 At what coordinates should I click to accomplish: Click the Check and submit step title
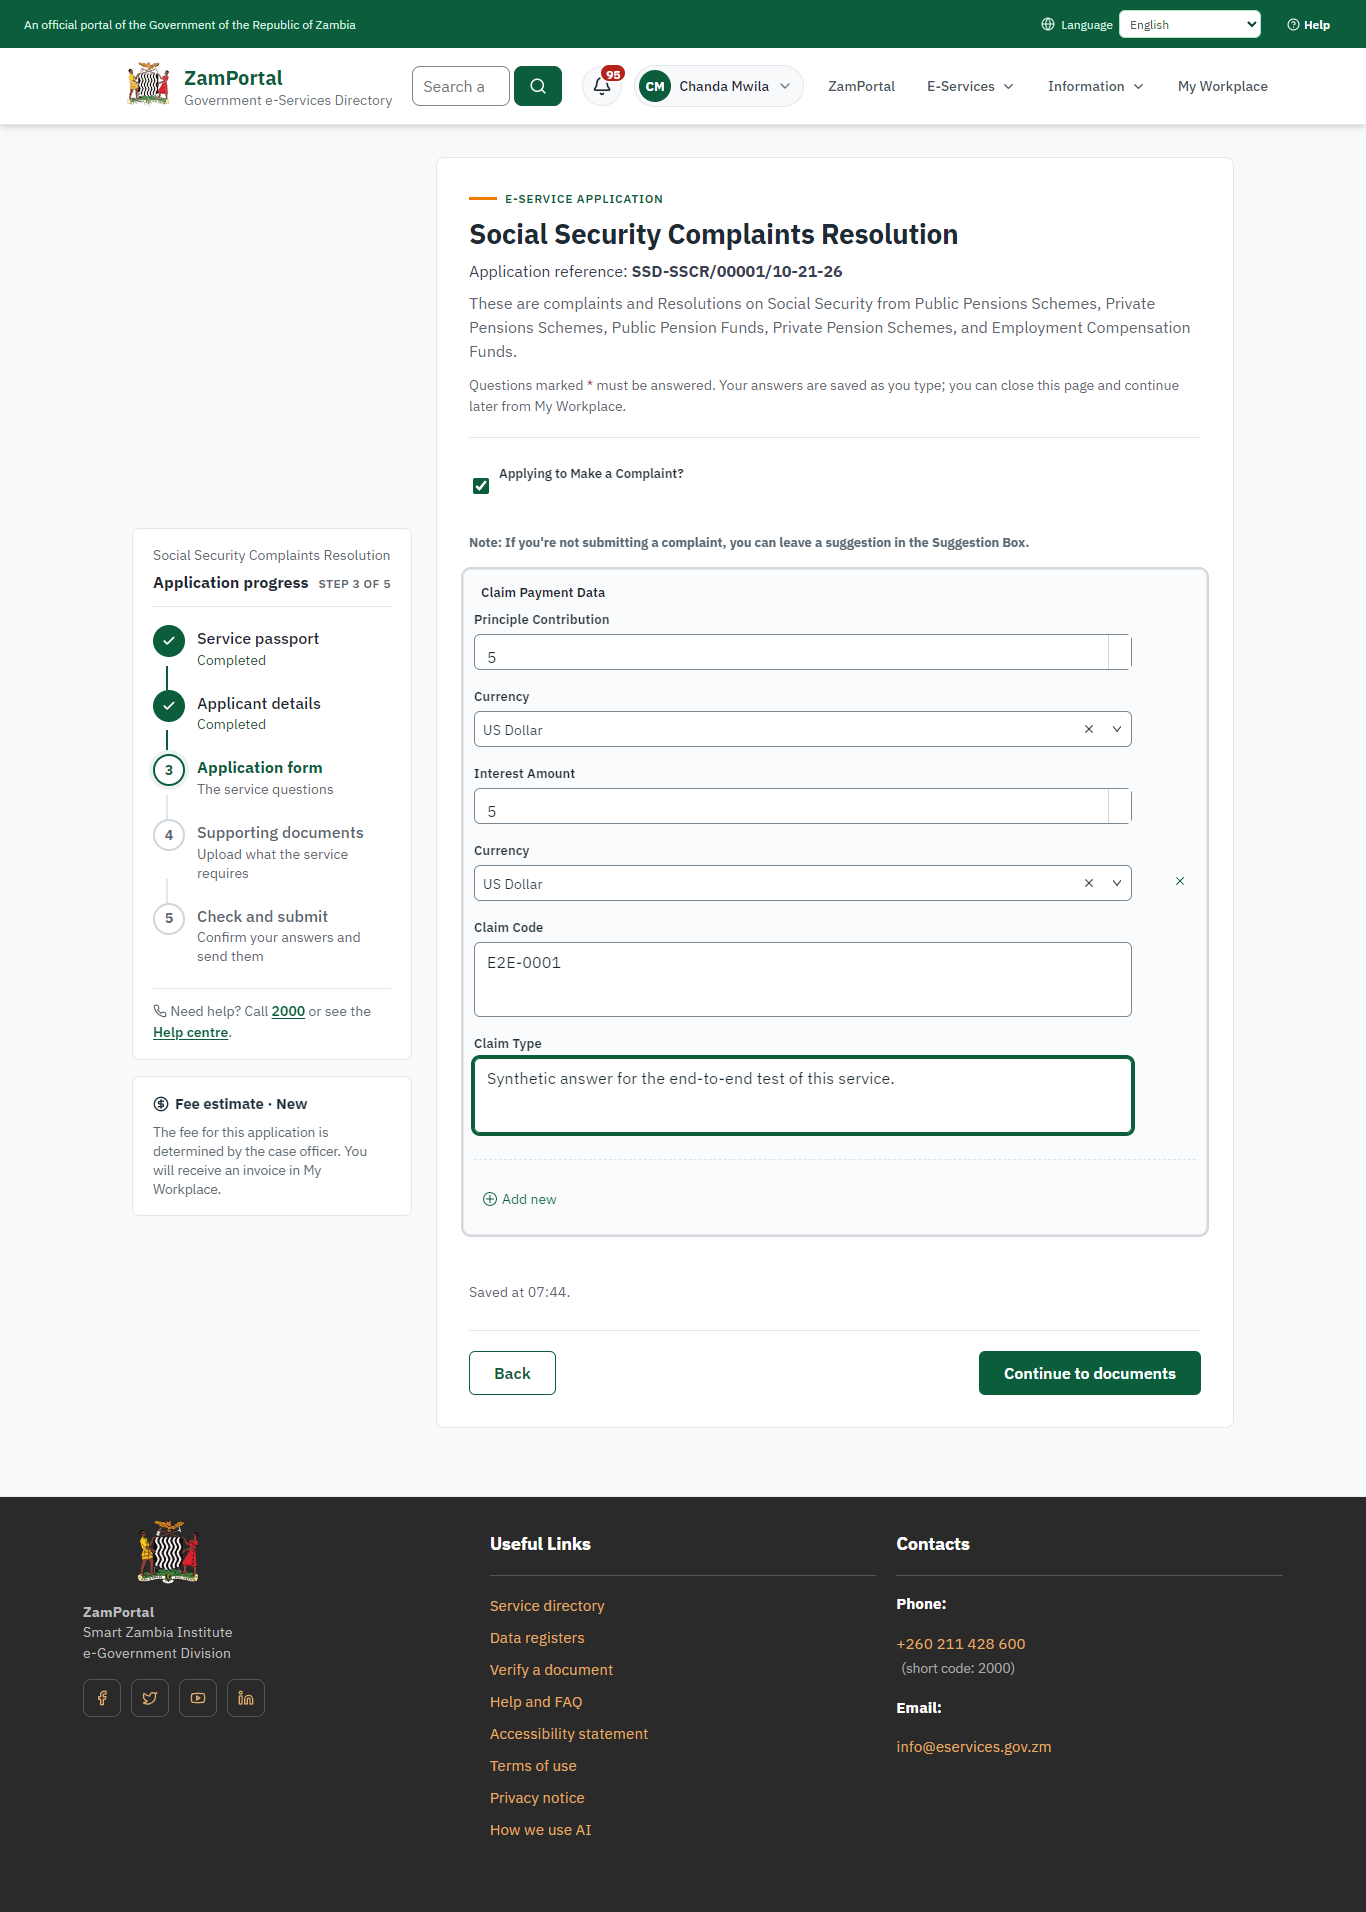click(262, 917)
